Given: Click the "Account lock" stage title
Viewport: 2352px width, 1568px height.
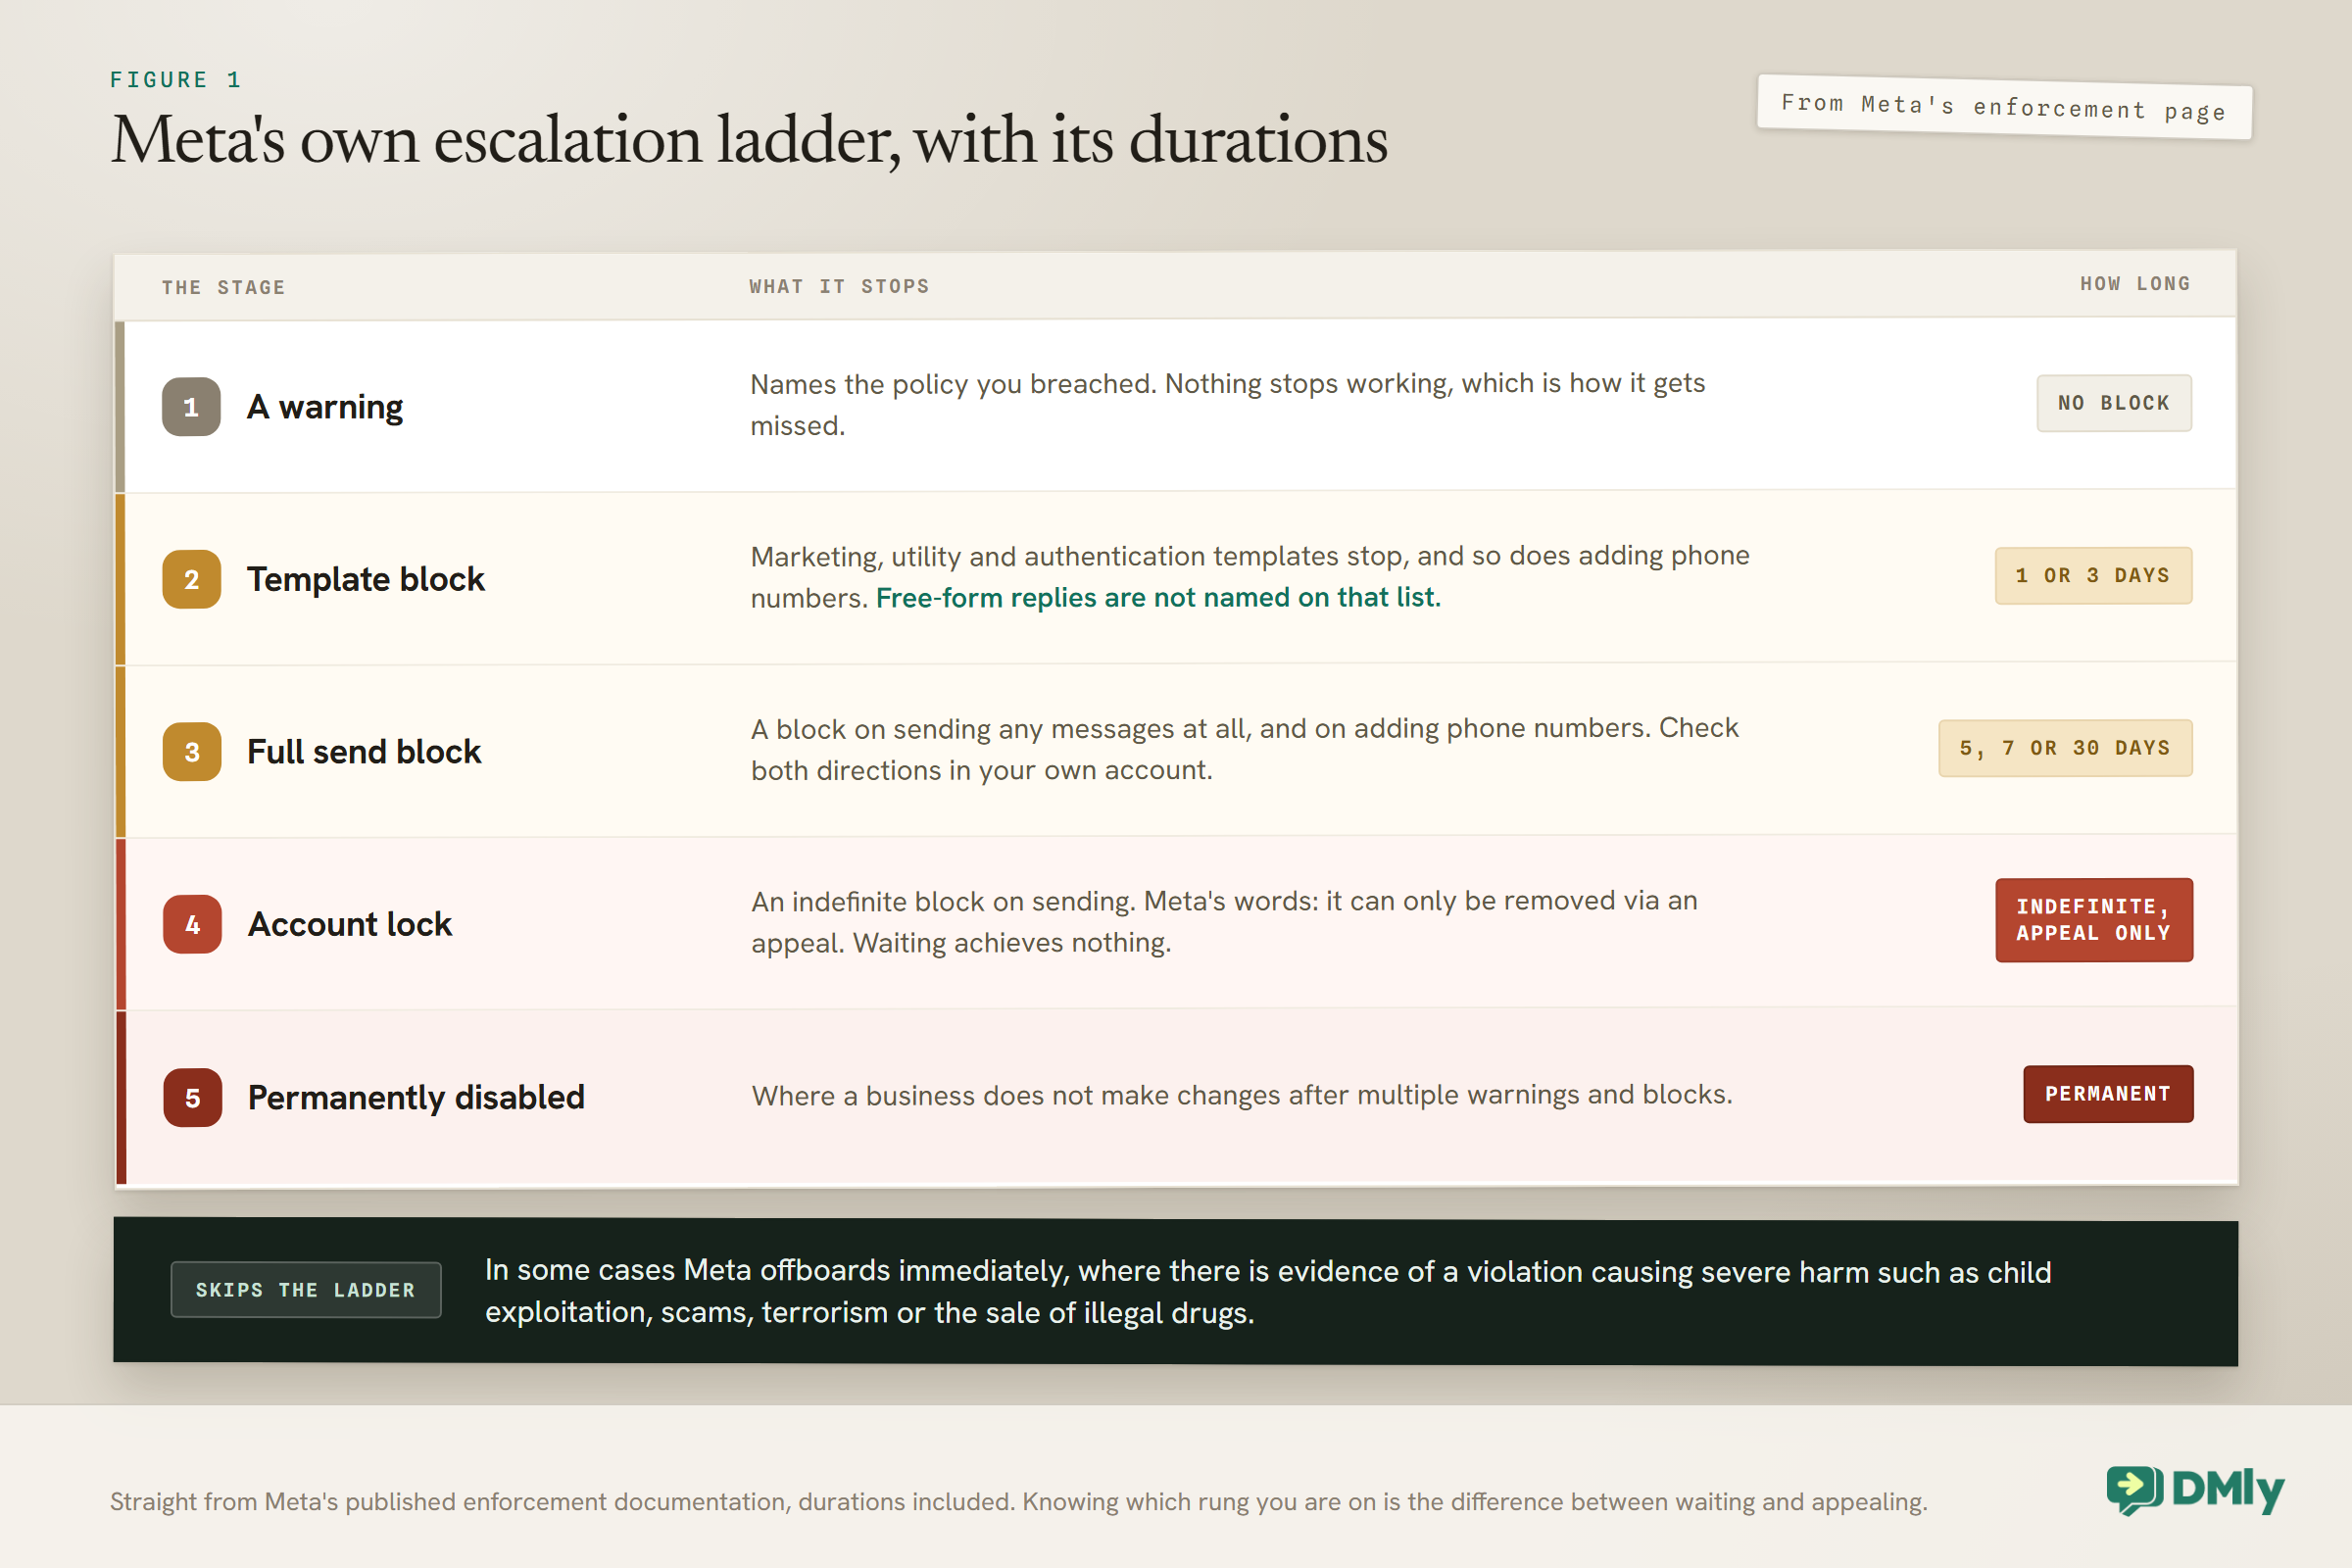Looking at the screenshot, I should click(350, 925).
